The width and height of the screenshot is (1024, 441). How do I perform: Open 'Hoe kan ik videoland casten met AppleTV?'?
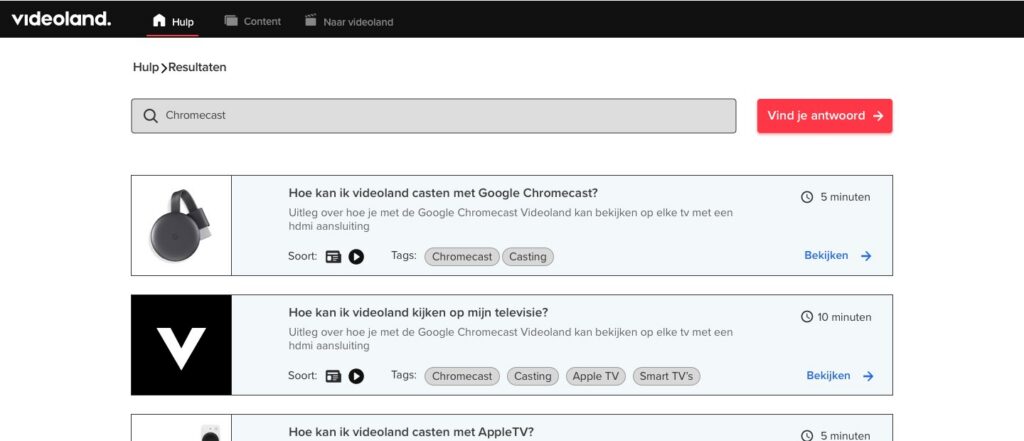[411, 432]
